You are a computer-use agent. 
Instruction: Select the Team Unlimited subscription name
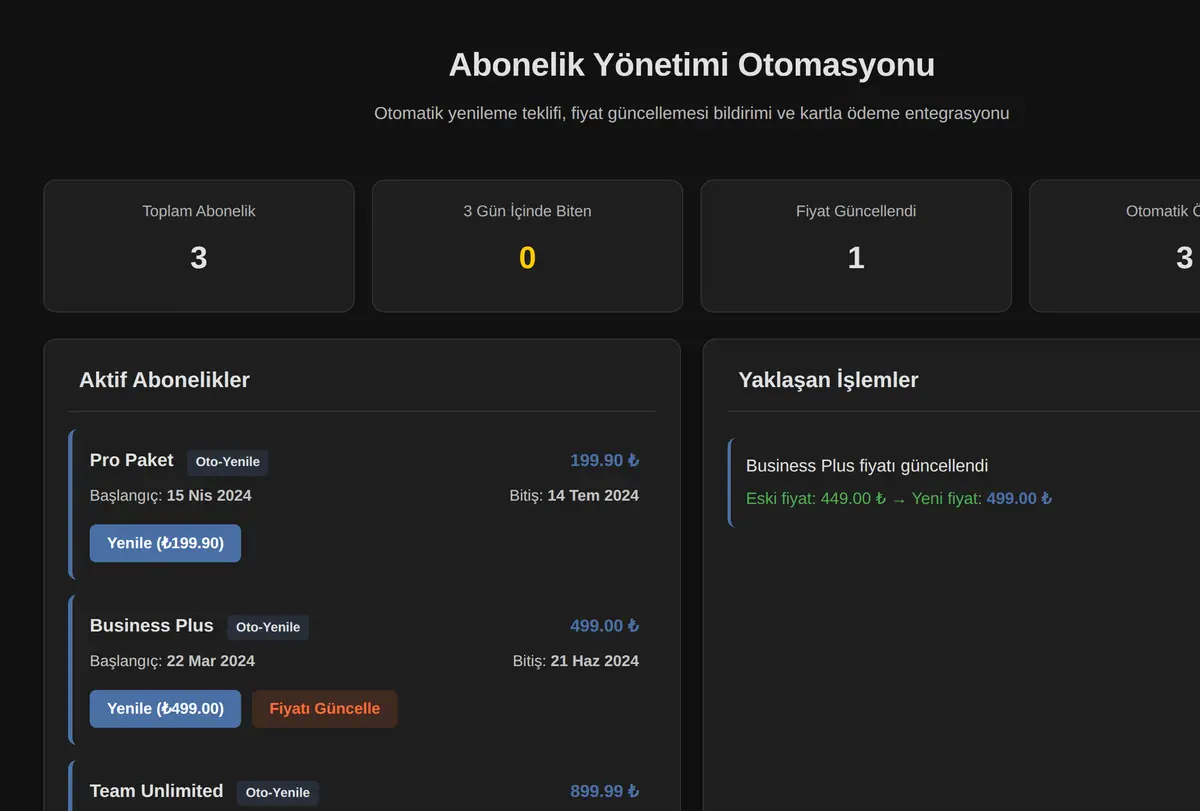156,790
